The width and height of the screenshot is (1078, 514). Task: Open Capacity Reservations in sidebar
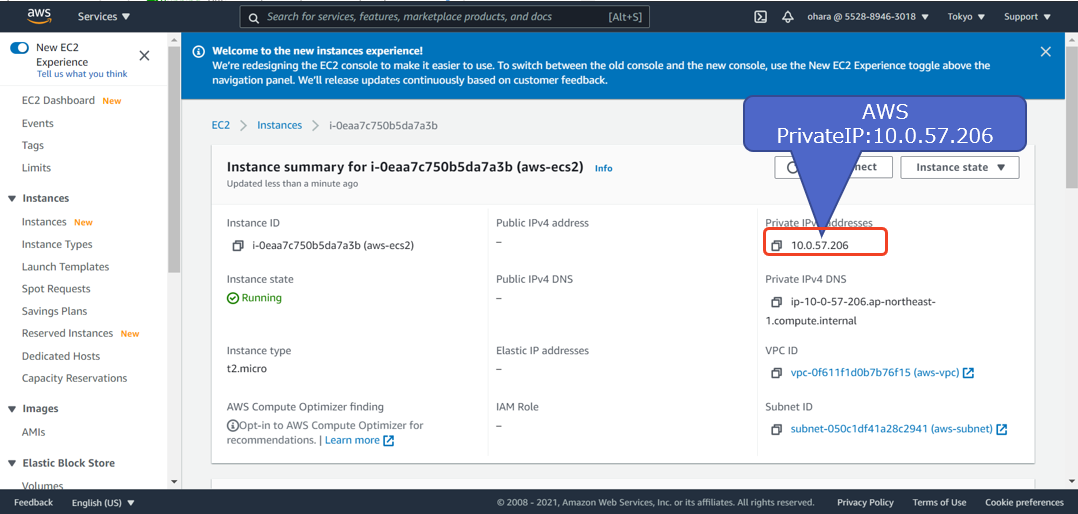pyautogui.click(x=74, y=378)
